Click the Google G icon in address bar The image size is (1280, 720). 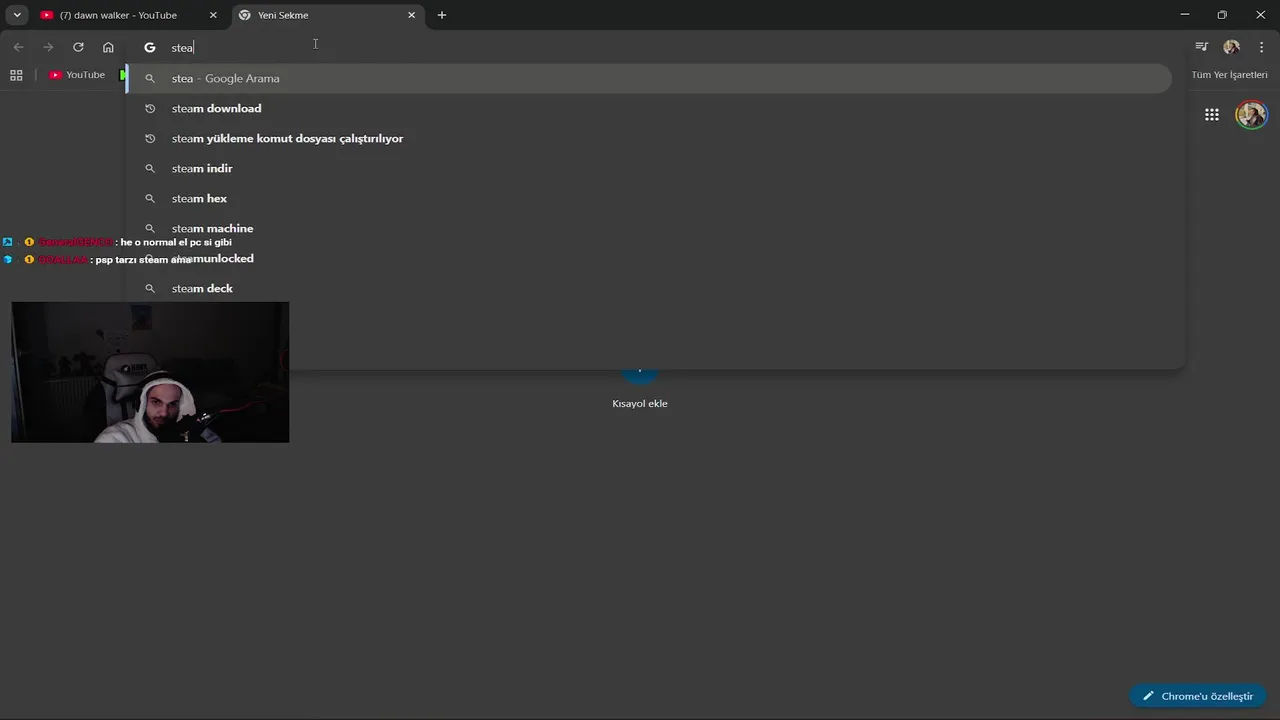(150, 47)
